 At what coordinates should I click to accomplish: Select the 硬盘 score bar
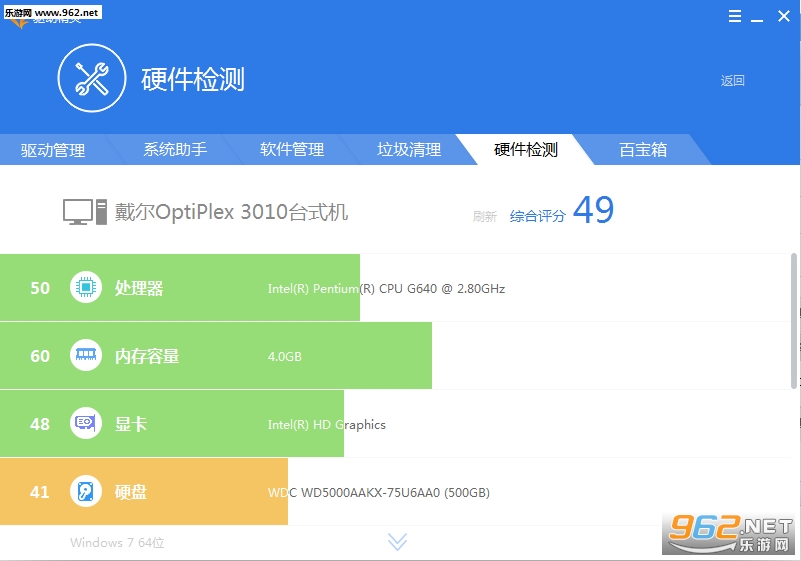point(144,491)
